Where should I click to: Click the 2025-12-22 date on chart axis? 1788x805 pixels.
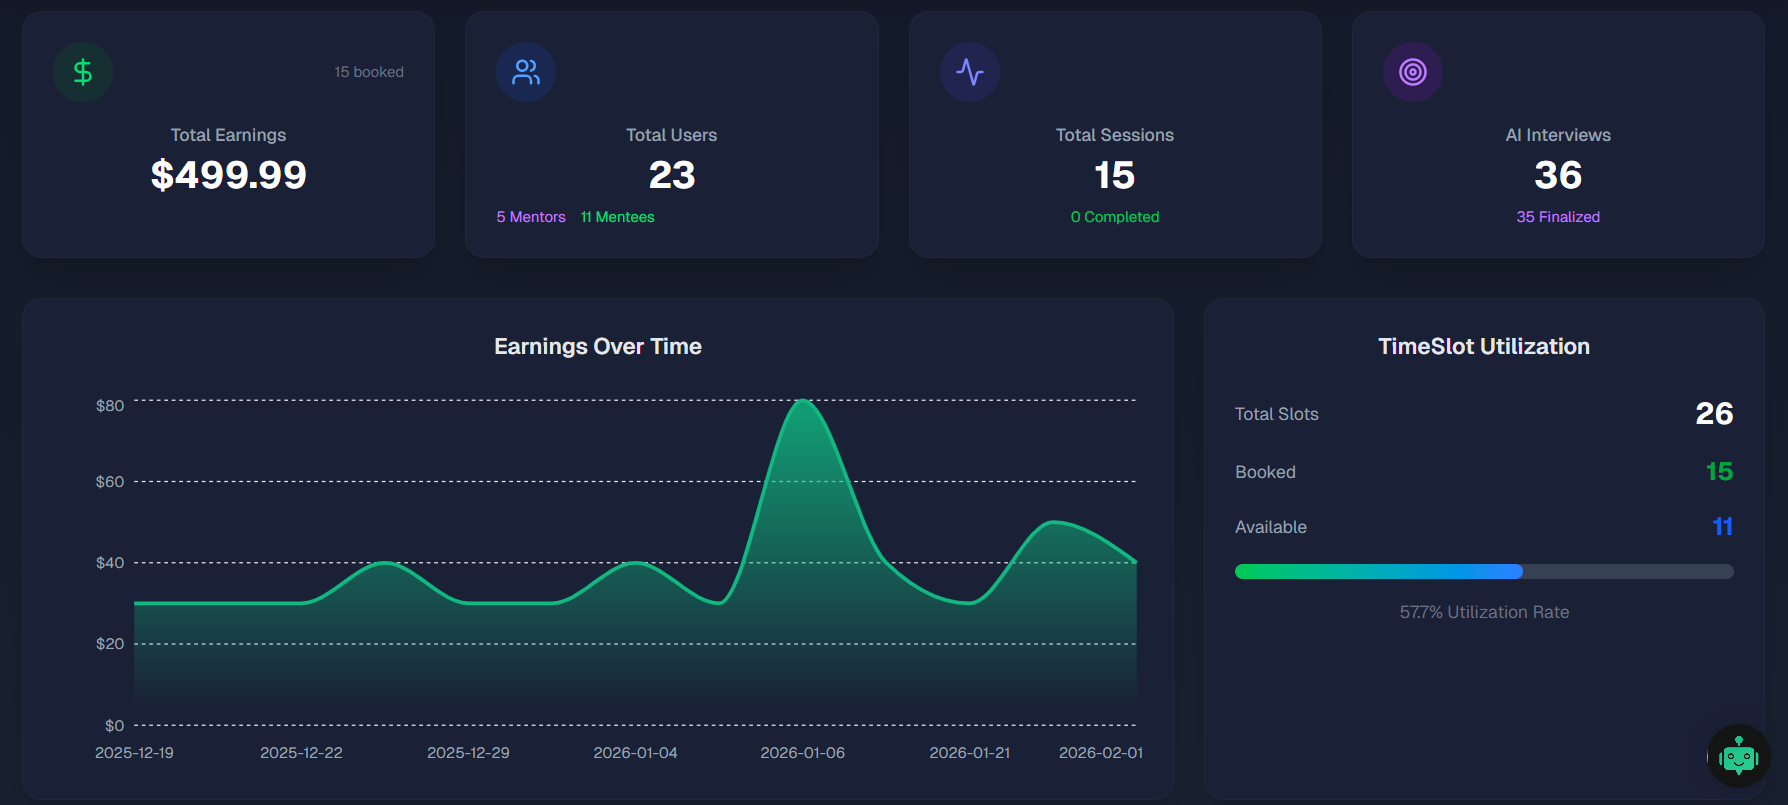[x=301, y=753]
